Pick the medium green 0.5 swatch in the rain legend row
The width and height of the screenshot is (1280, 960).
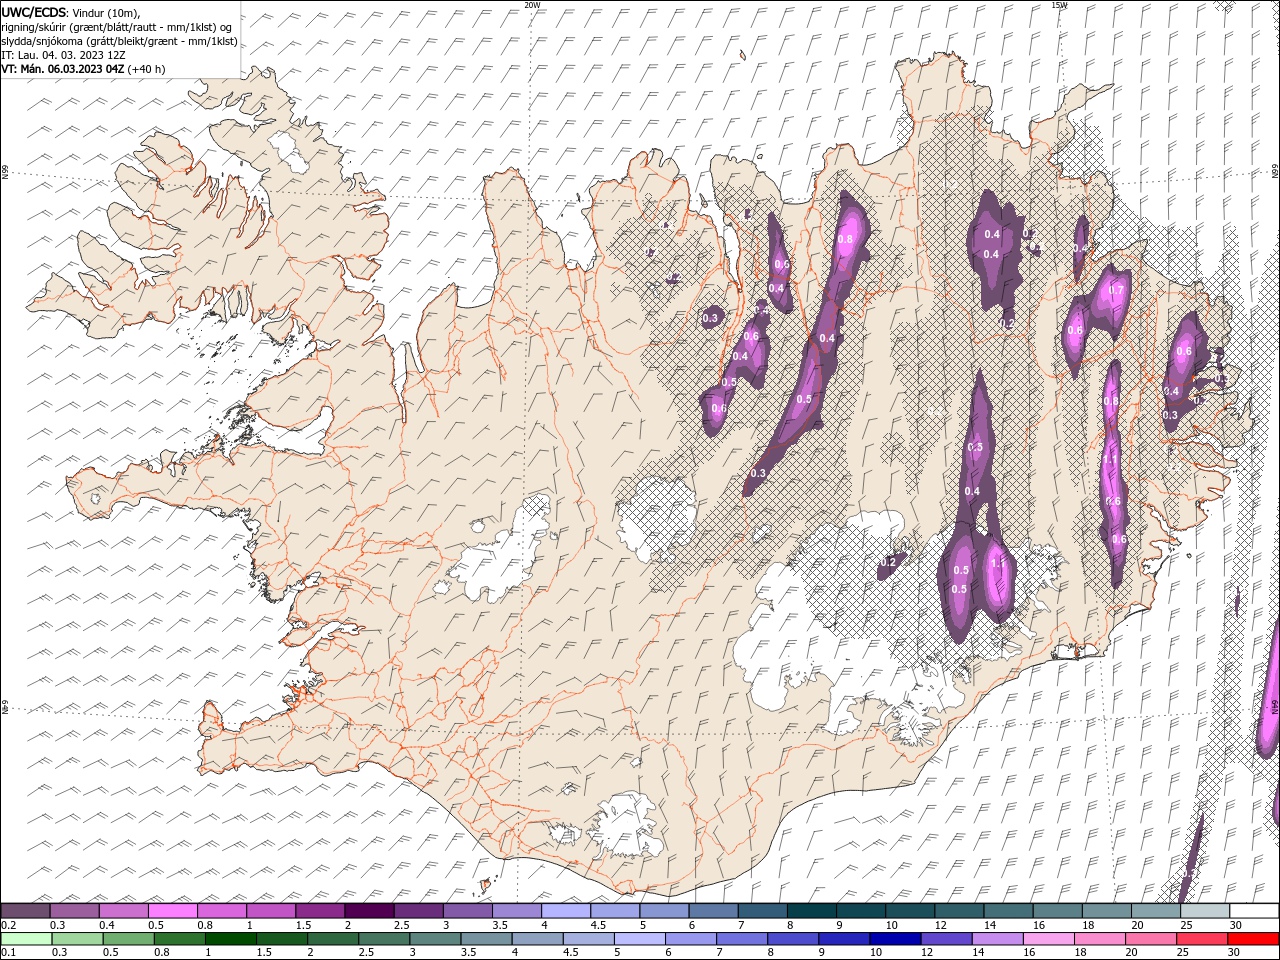coord(129,939)
